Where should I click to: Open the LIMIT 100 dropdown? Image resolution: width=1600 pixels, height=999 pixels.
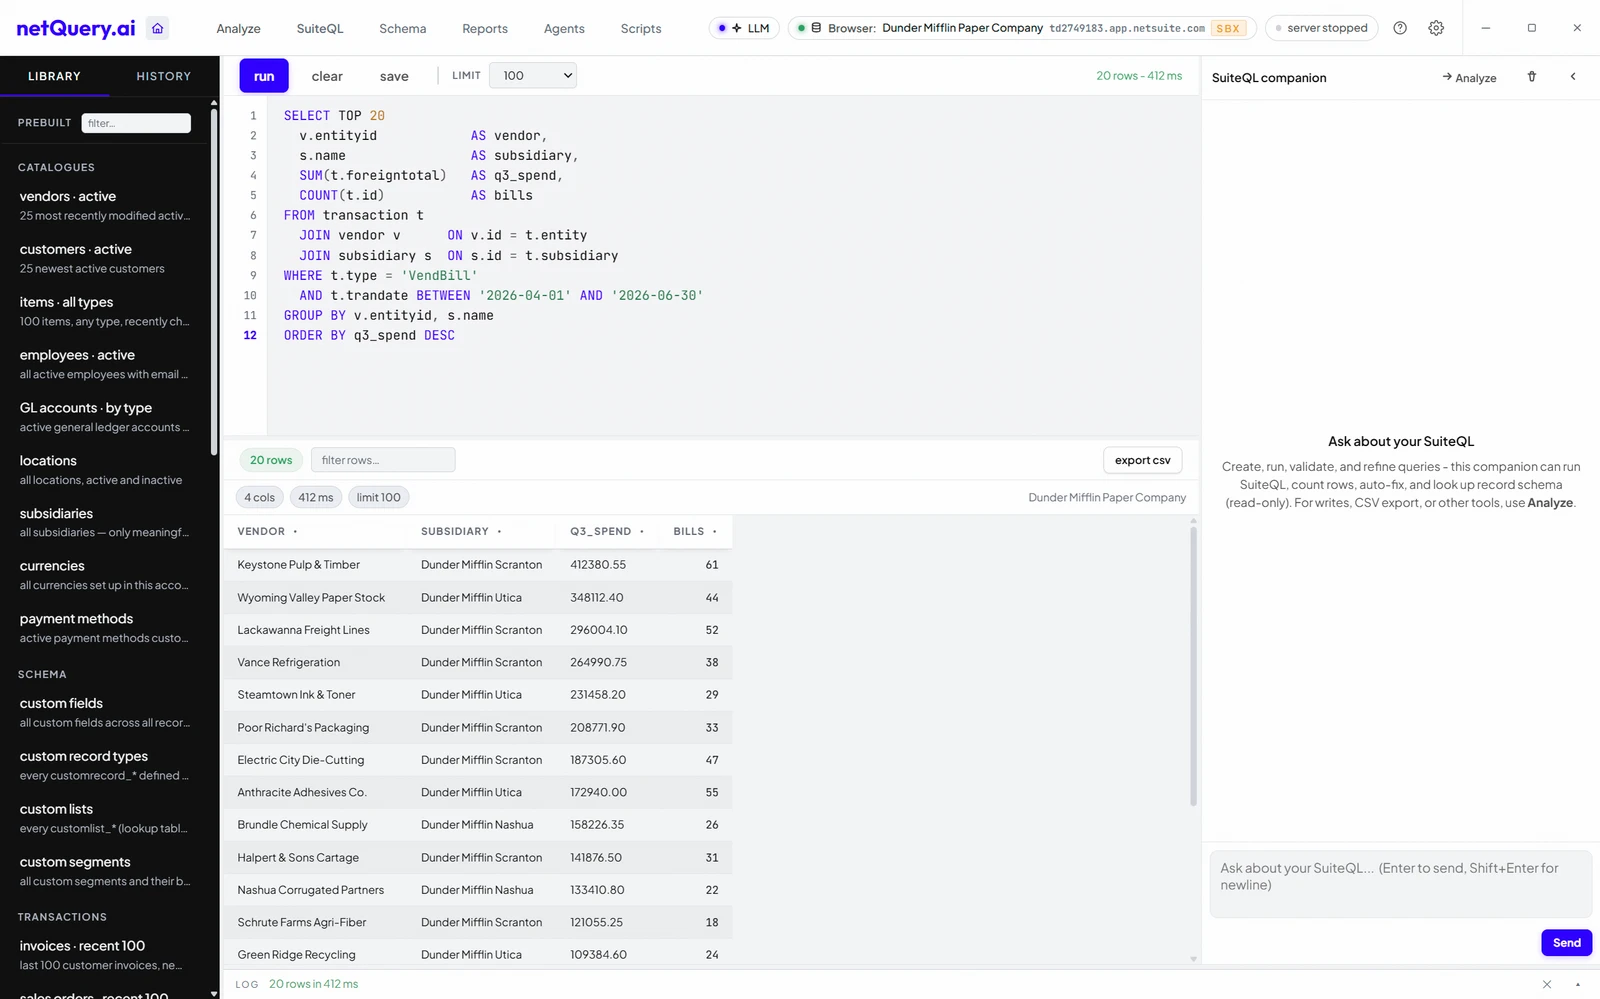pyautogui.click(x=533, y=75)
